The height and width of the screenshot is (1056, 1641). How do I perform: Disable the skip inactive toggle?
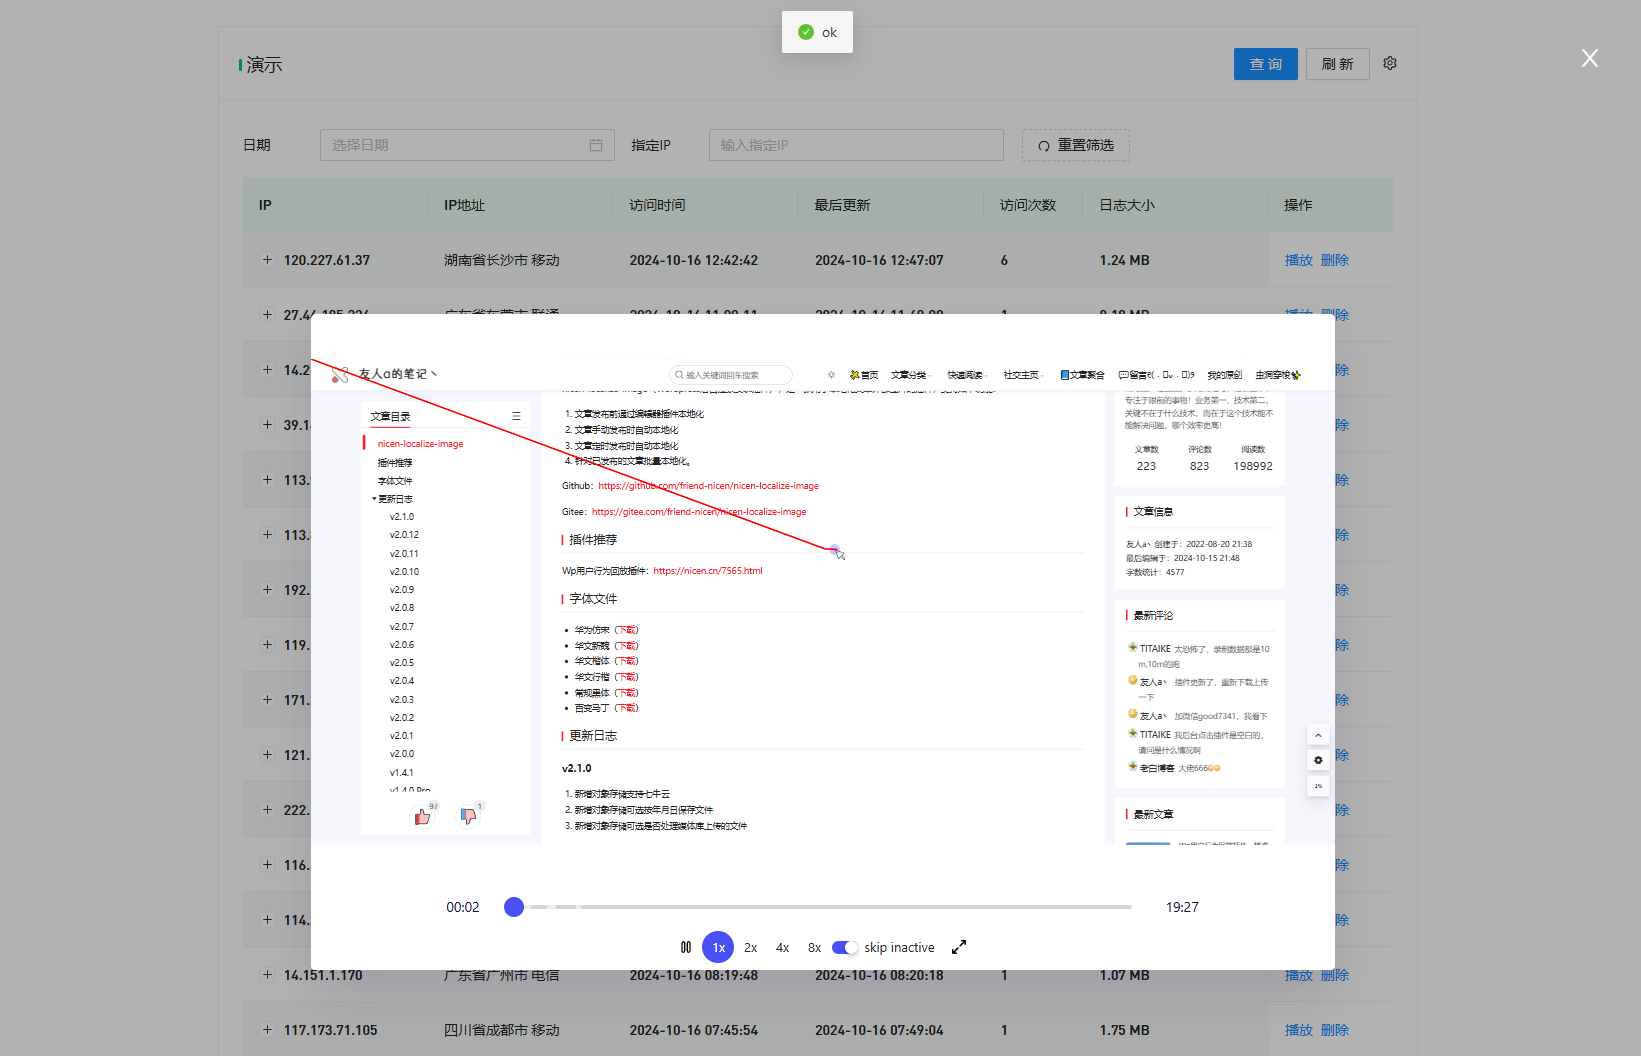tap(845, 947)
